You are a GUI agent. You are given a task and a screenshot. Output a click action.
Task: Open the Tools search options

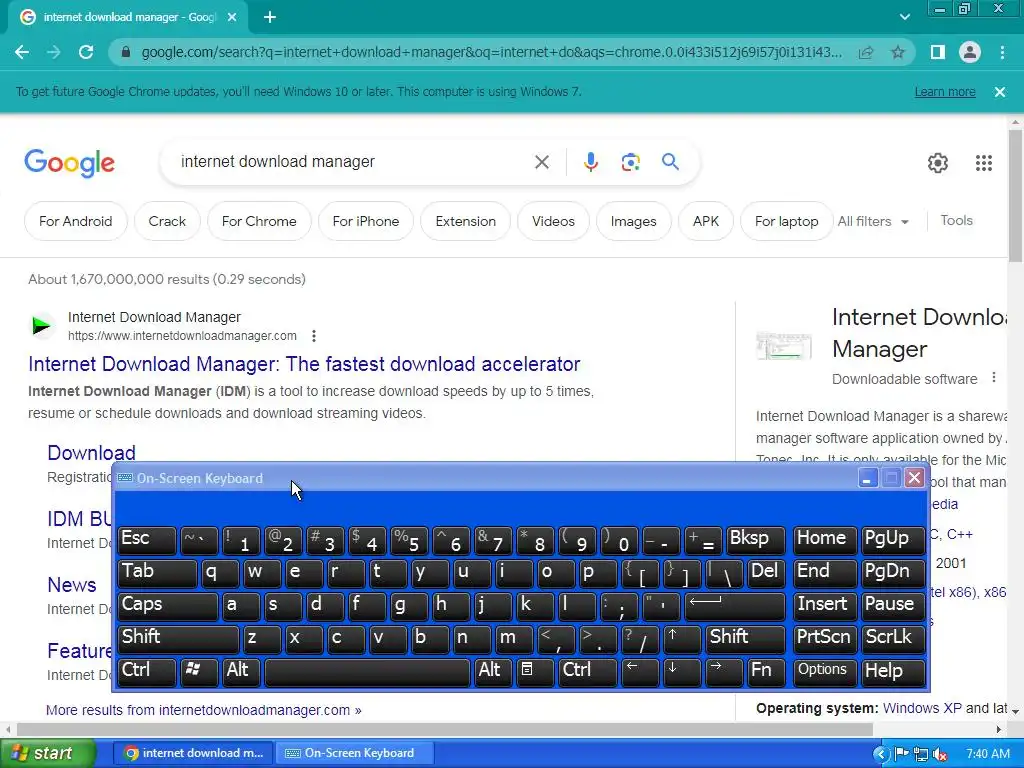point(956,221)
